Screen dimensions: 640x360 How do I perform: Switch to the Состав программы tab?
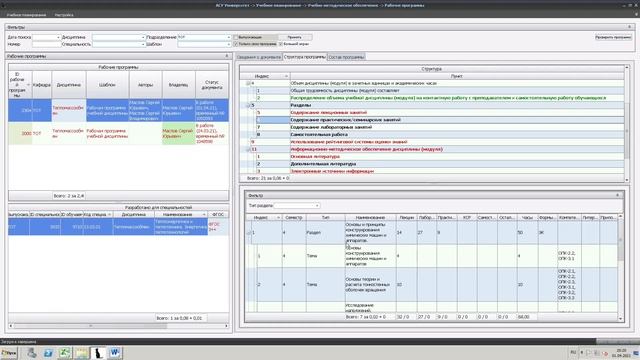point(346,57)
